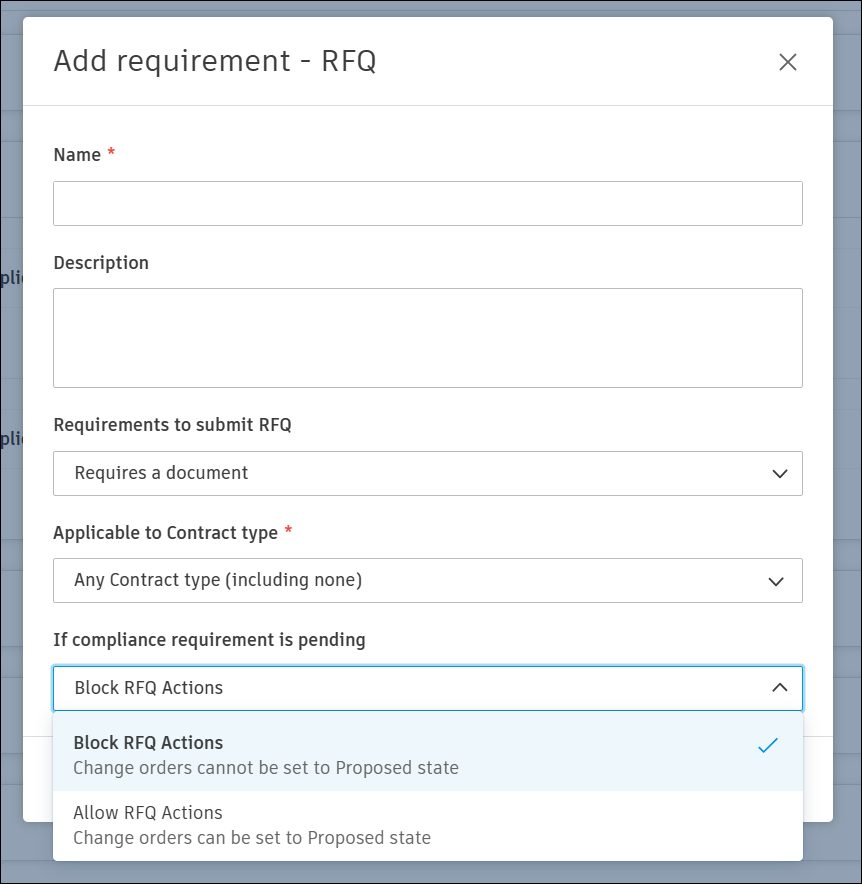Viewport: 862px width, 884px height.
Task: Click the blue checkmark on selected option
Action: pyautogui.click(x=767, y=746)
